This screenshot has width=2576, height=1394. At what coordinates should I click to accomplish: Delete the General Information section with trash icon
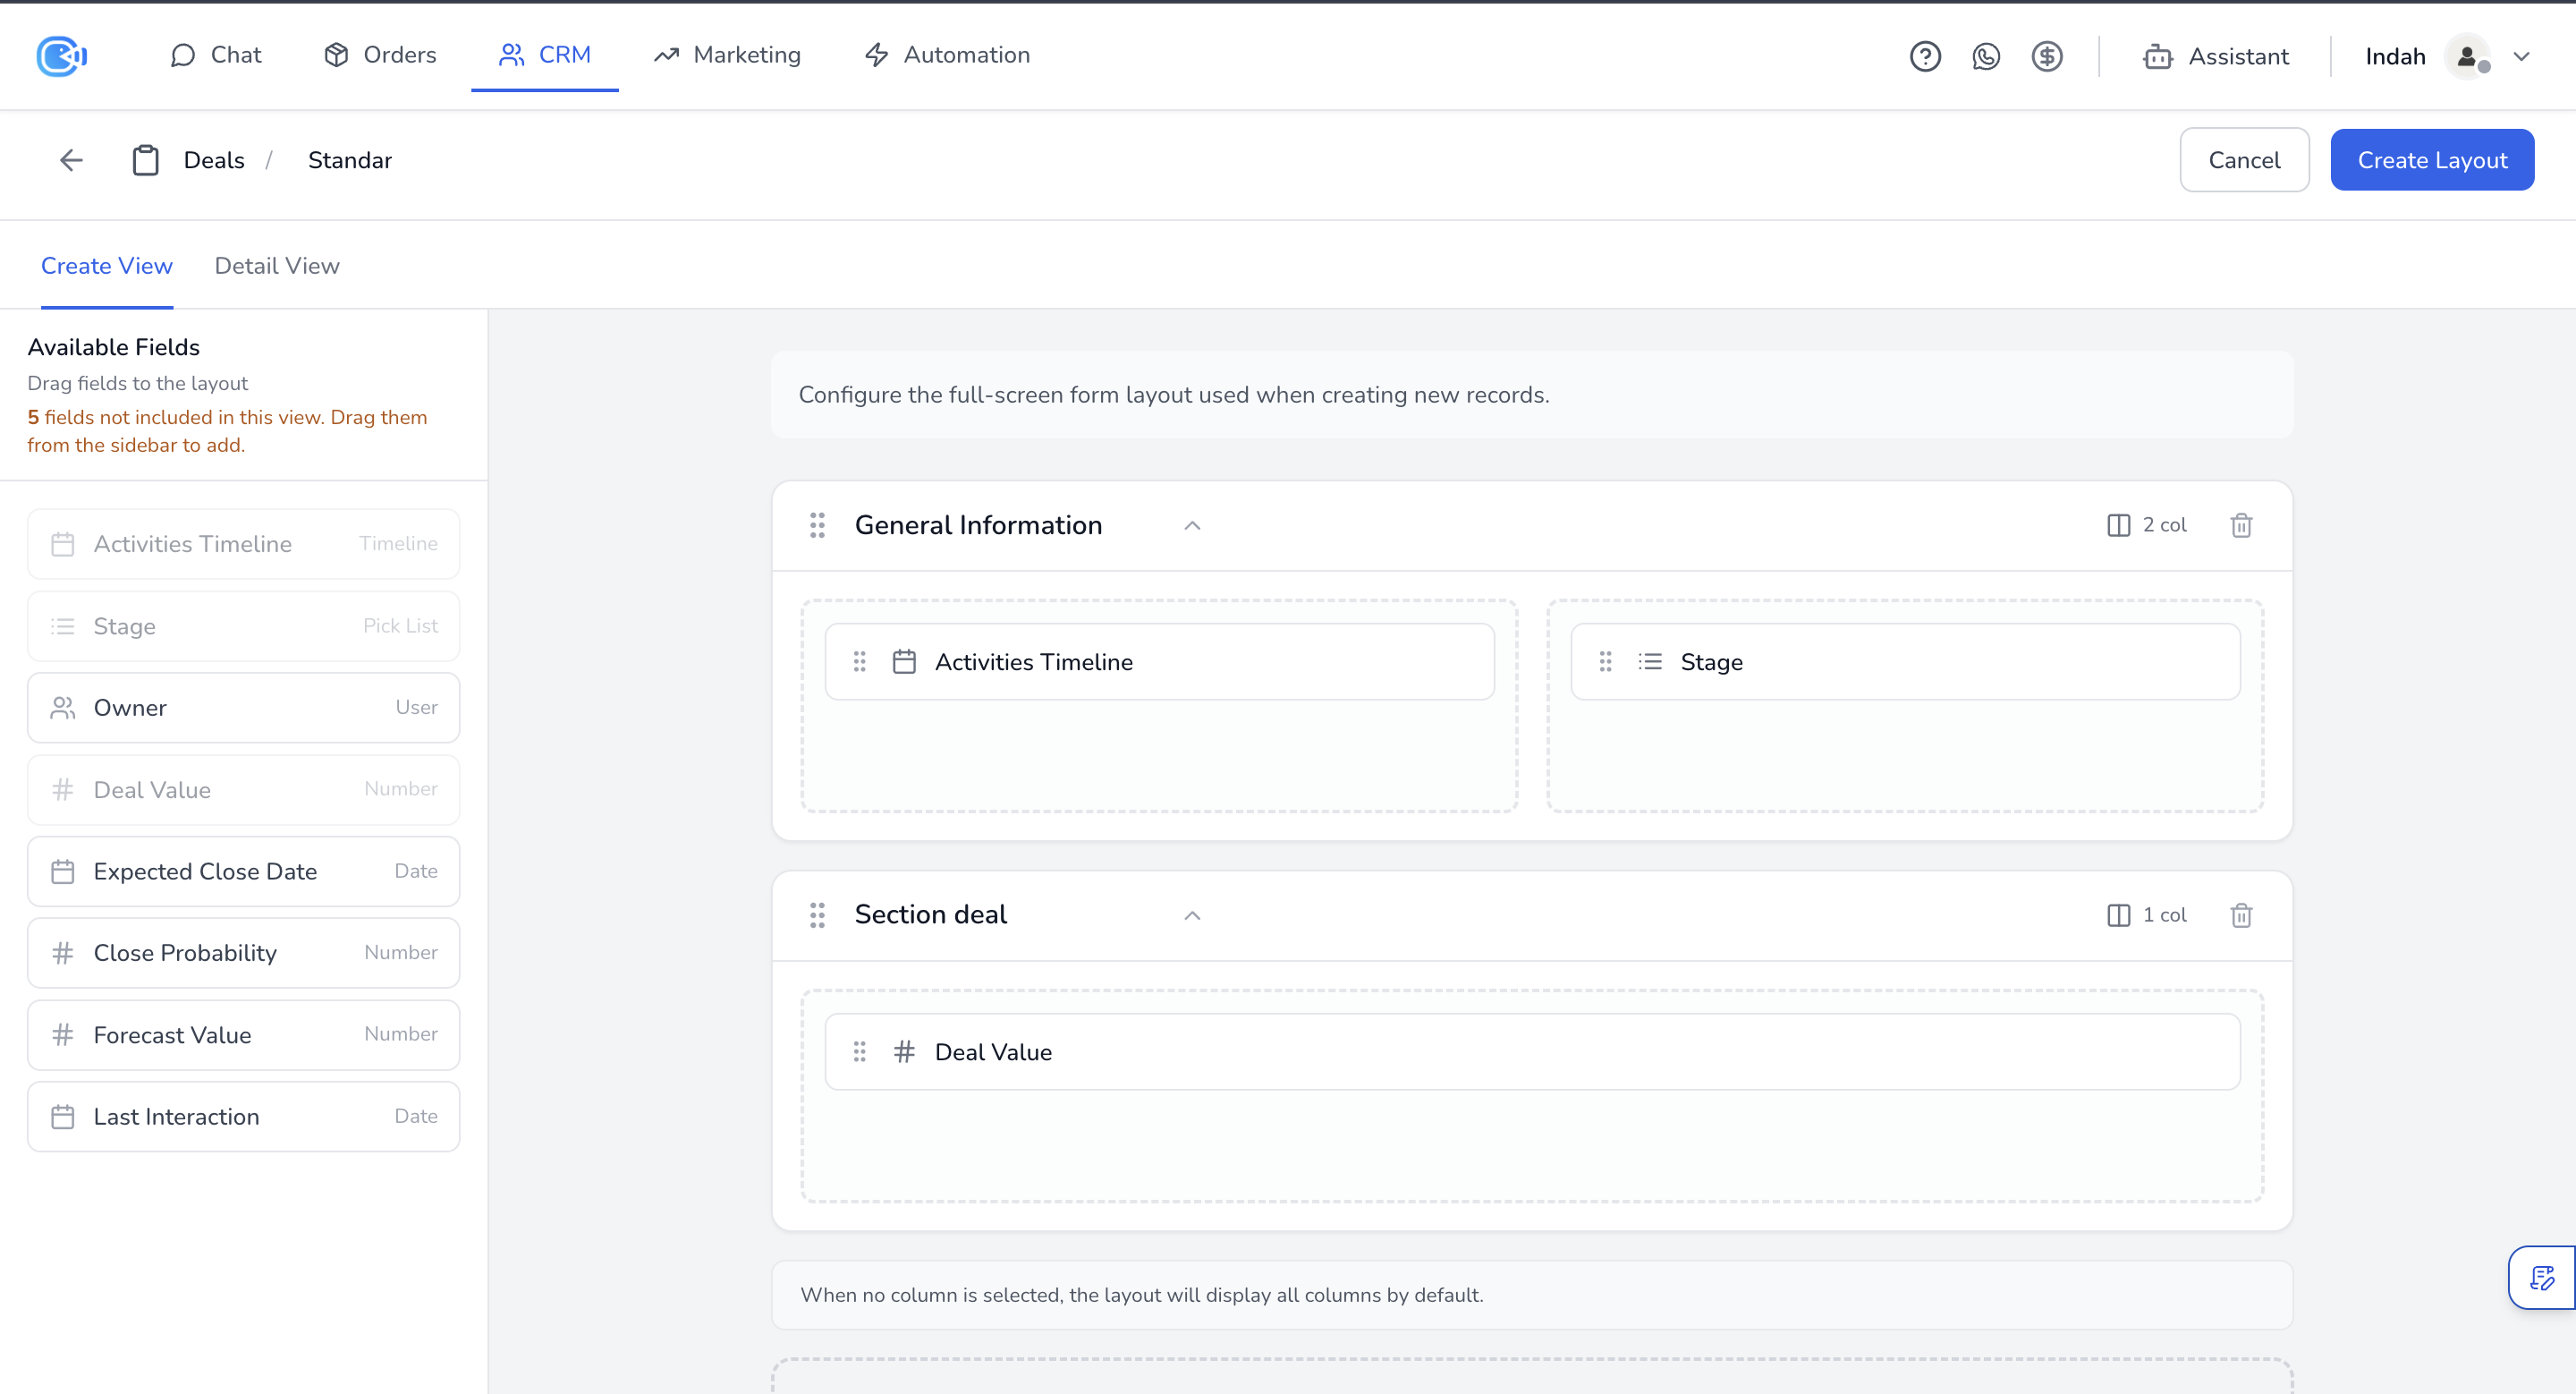[x=2240, y=525]
